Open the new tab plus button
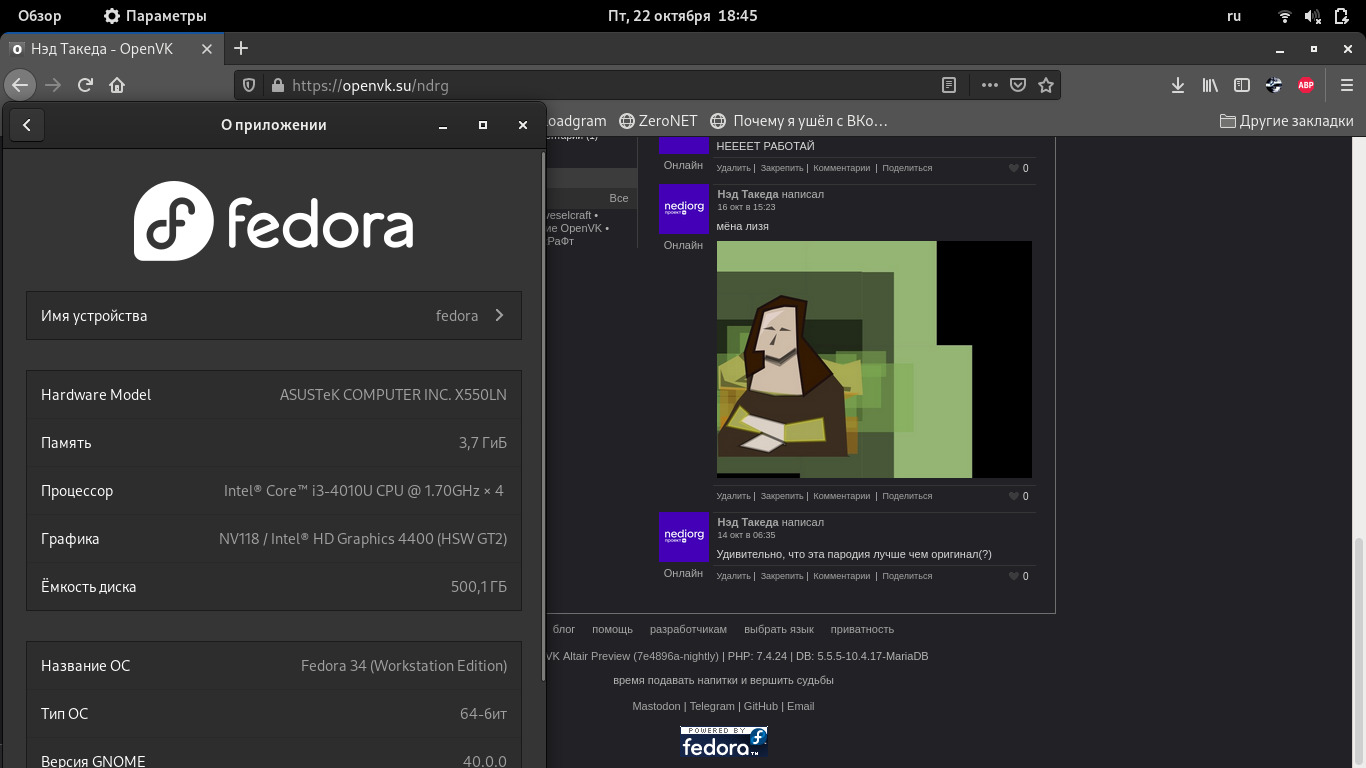 click(x=241, y=48)
